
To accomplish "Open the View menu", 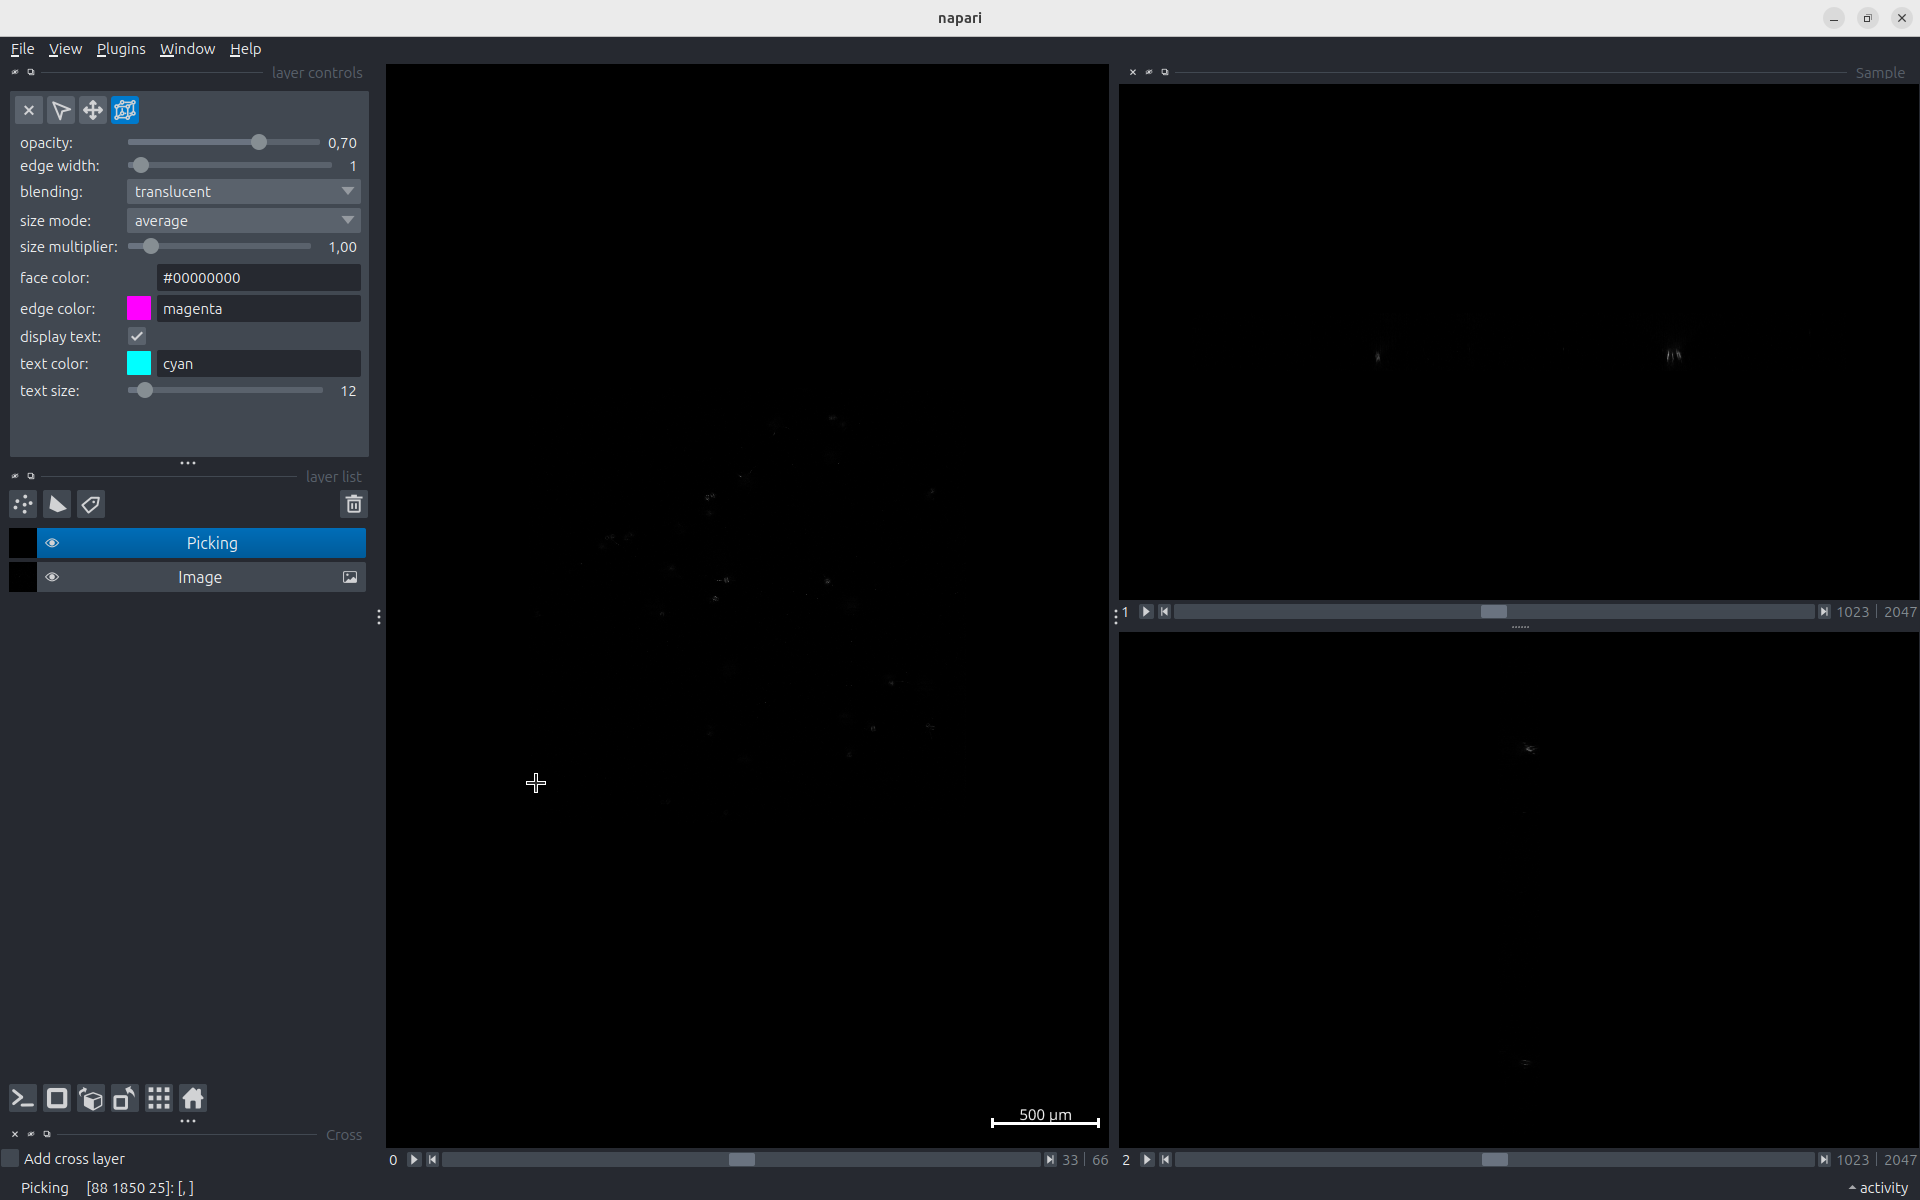I will click(x=65, y=48).
